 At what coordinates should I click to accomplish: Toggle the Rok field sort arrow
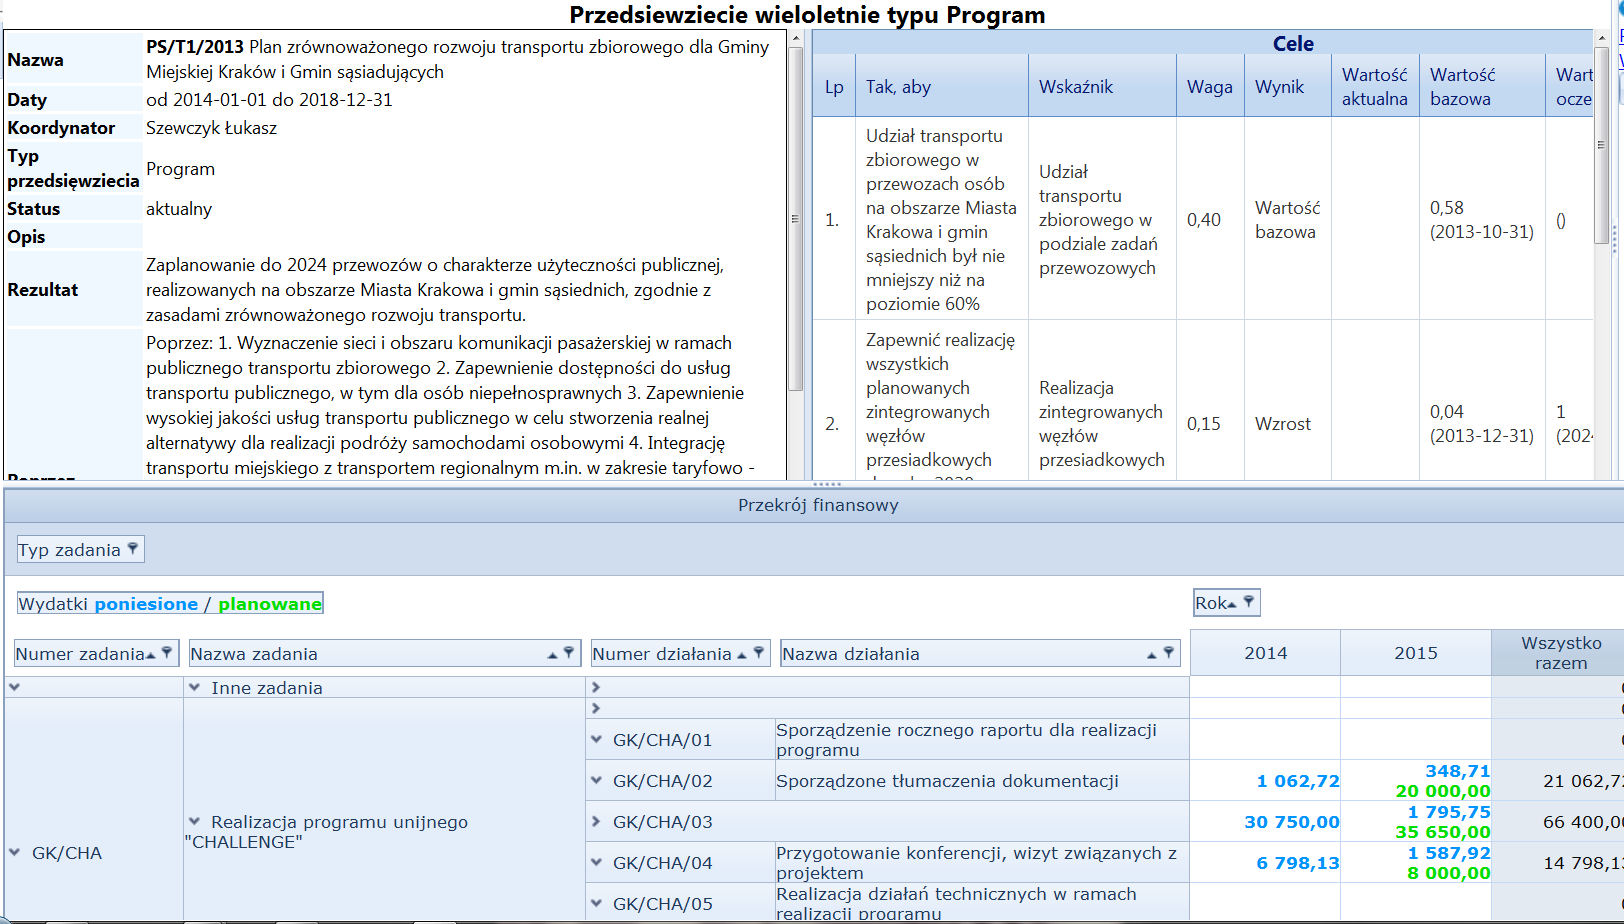pos(1232,604)
